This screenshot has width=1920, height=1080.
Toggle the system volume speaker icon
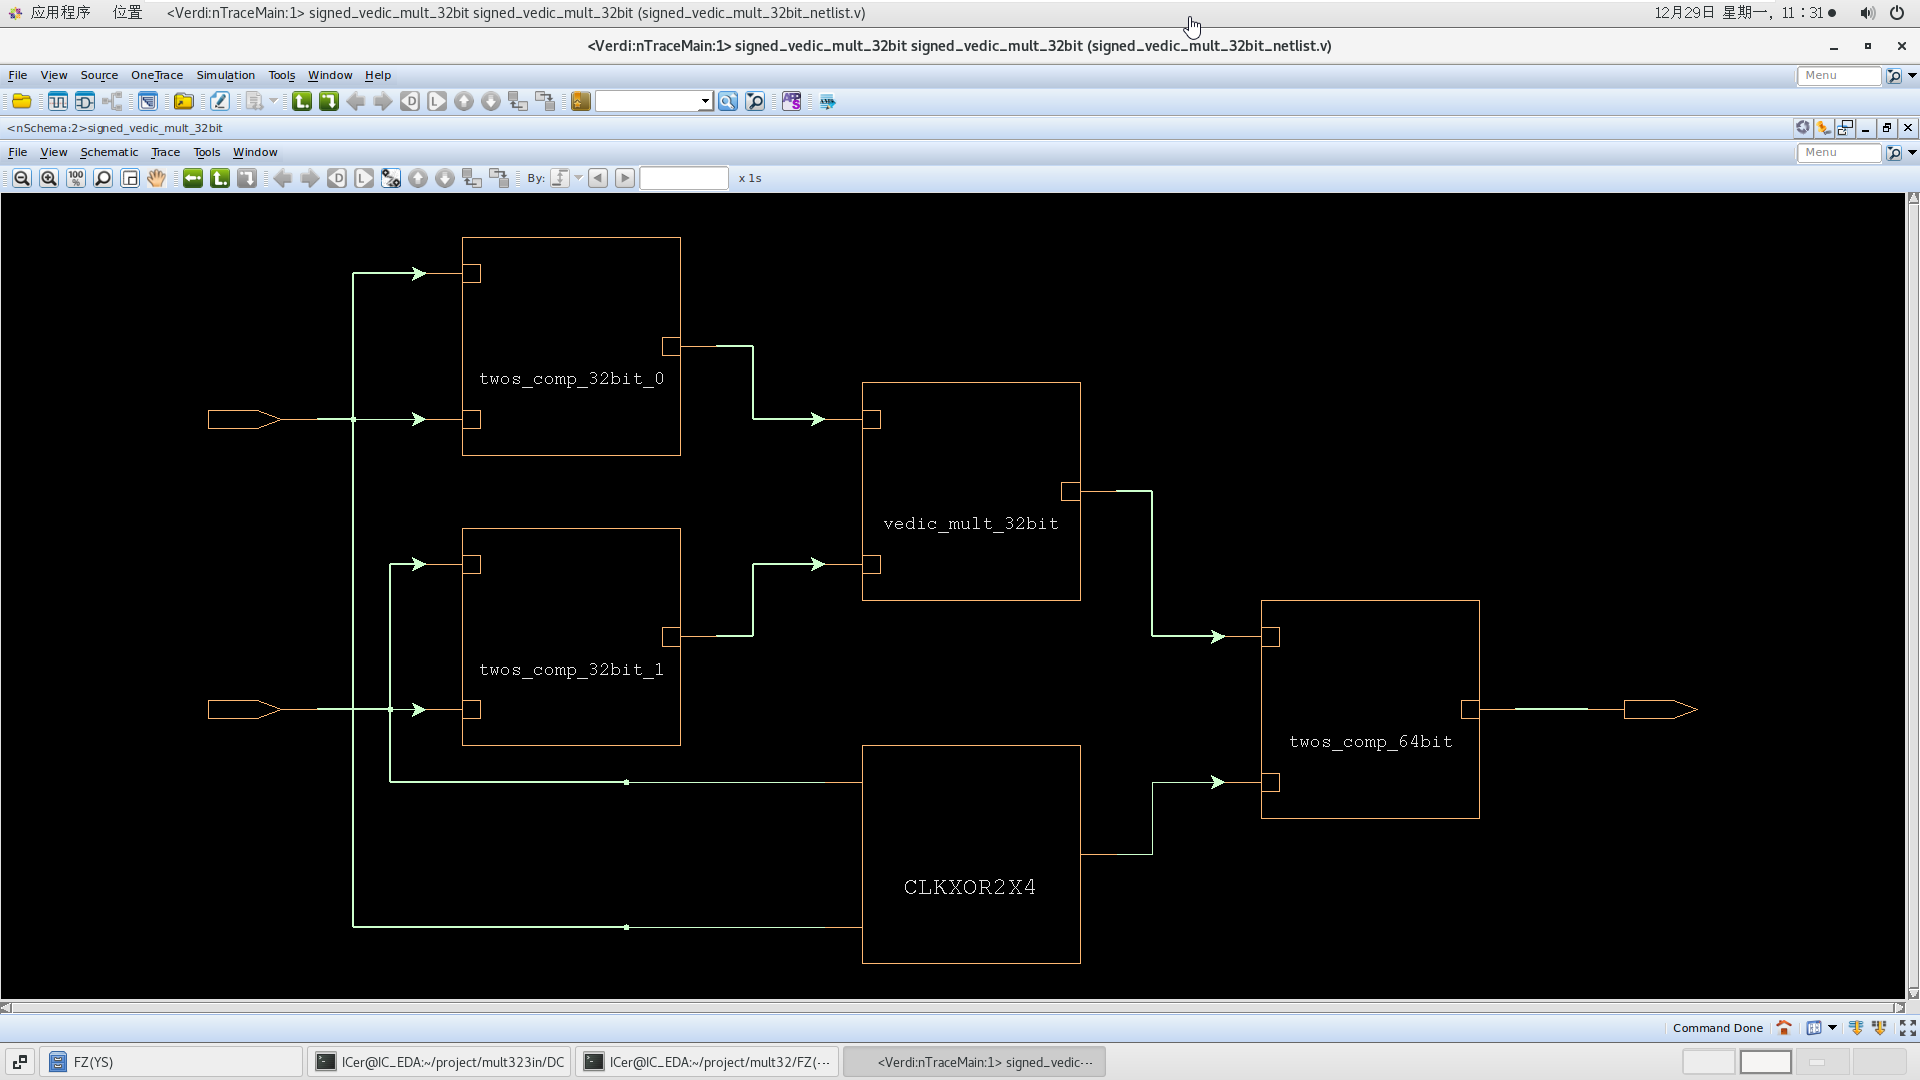click(1866, 13)
